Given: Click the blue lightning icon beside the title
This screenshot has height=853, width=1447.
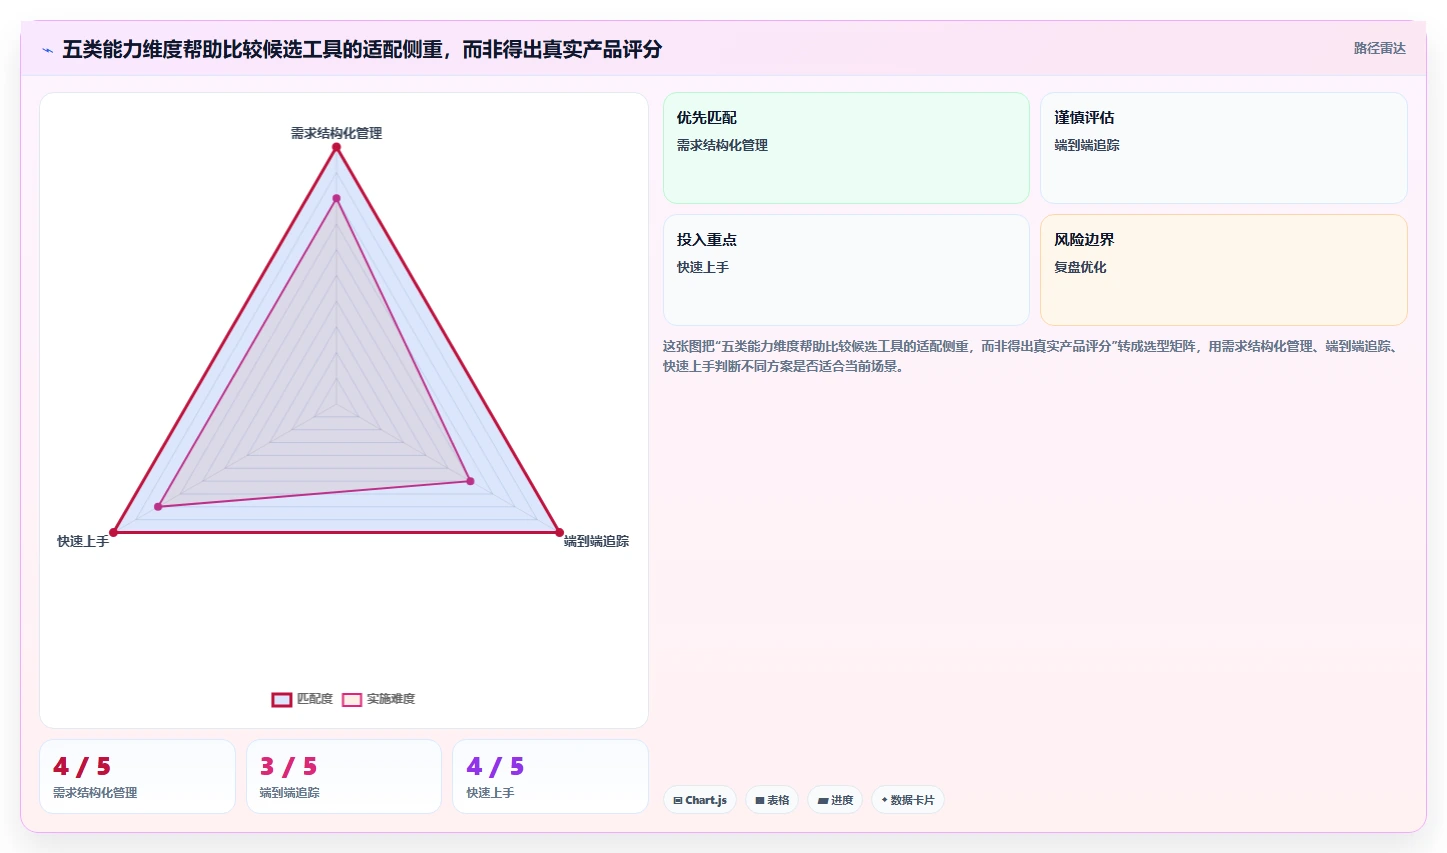Looking at the screenshot, I should click(47, 50).
